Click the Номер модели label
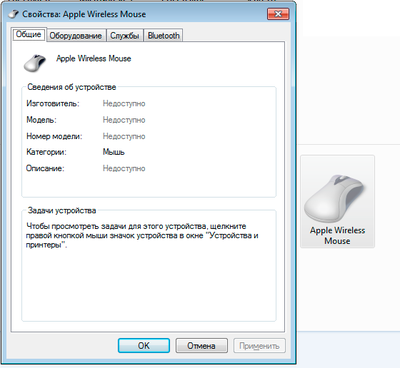Viewport: 400px width, 368px height. click(x=54, y=136)
